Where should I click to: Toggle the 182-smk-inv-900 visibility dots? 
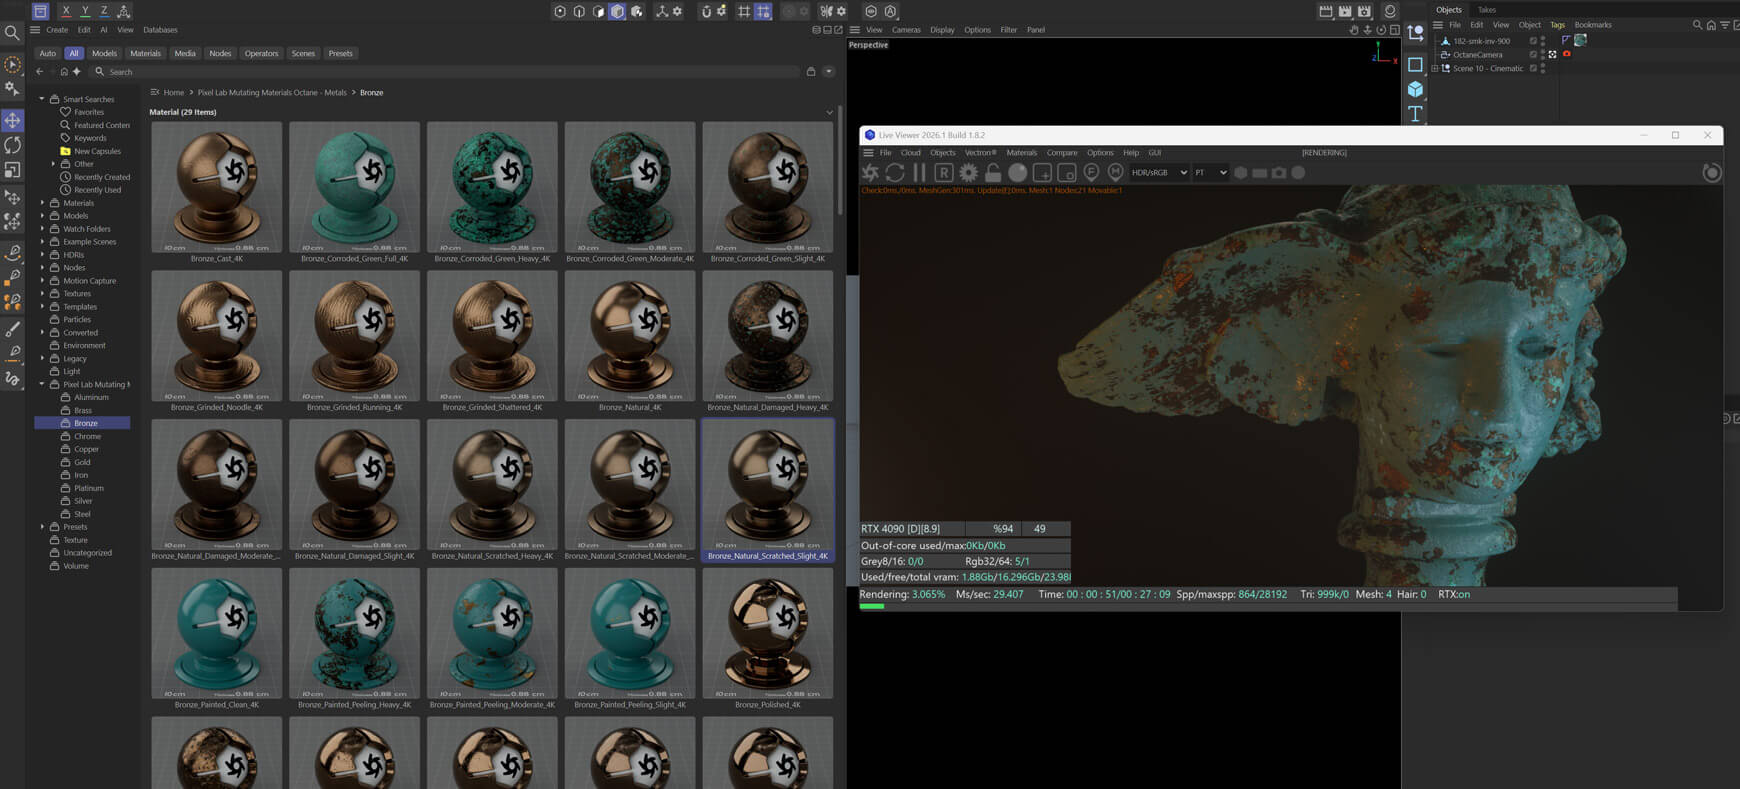point(1543,41)
